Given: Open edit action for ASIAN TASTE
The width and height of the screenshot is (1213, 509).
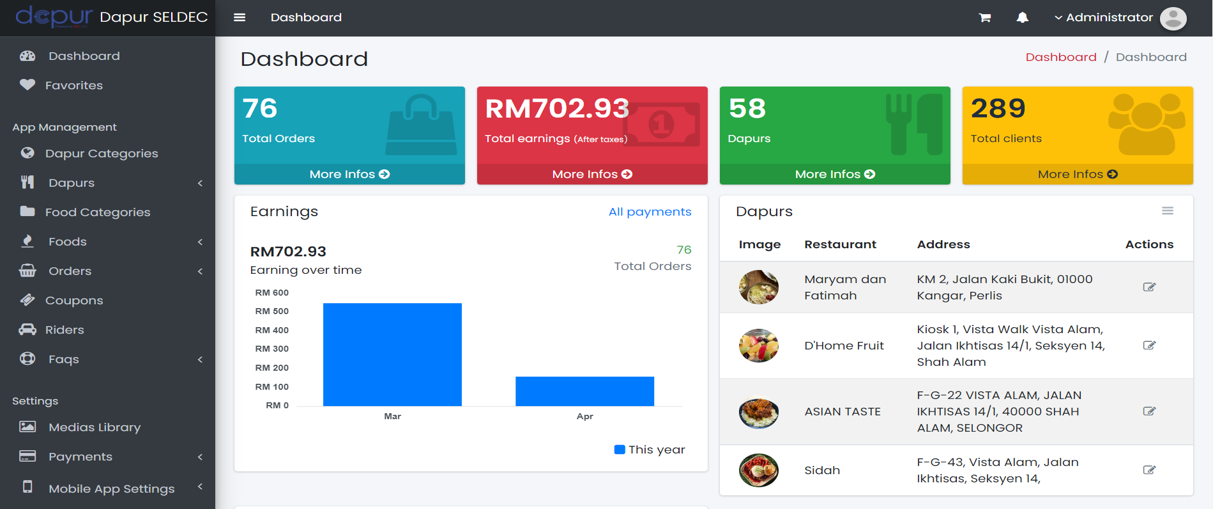Looking at the screenshot, I should click(1149, 411).
